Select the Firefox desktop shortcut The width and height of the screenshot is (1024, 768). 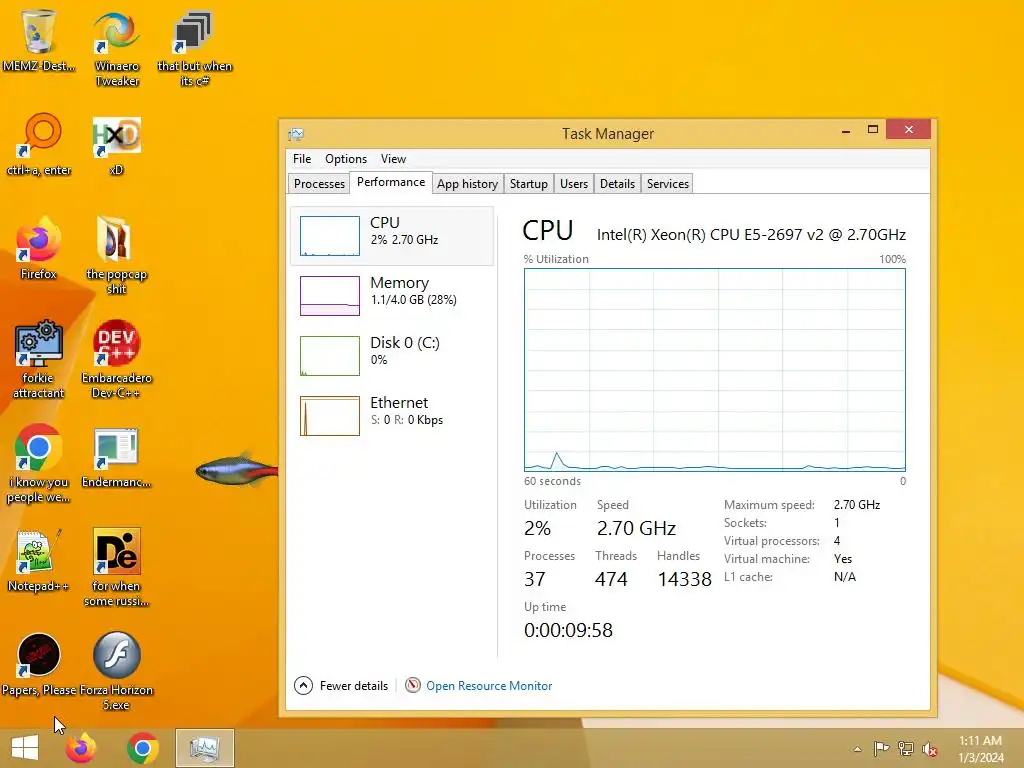pyautogui.click(x=39, y=248)
